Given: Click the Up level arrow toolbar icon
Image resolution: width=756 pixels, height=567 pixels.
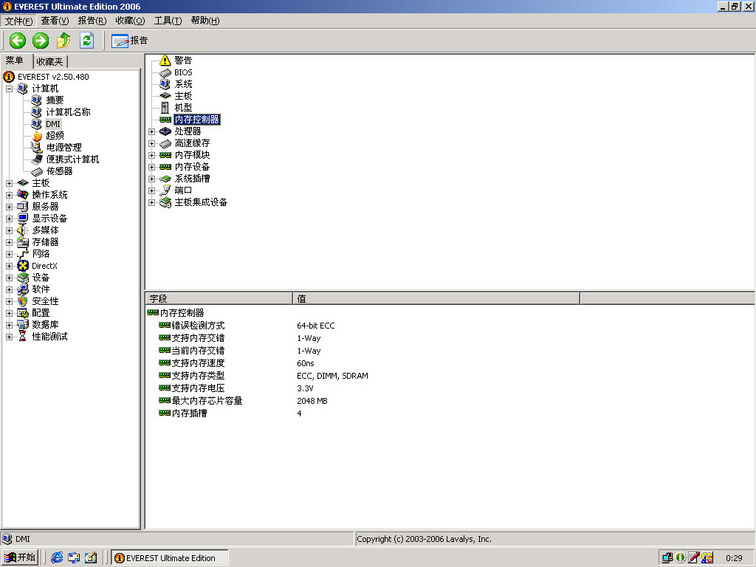Looking at the screenshot, I should coord(64,40).
